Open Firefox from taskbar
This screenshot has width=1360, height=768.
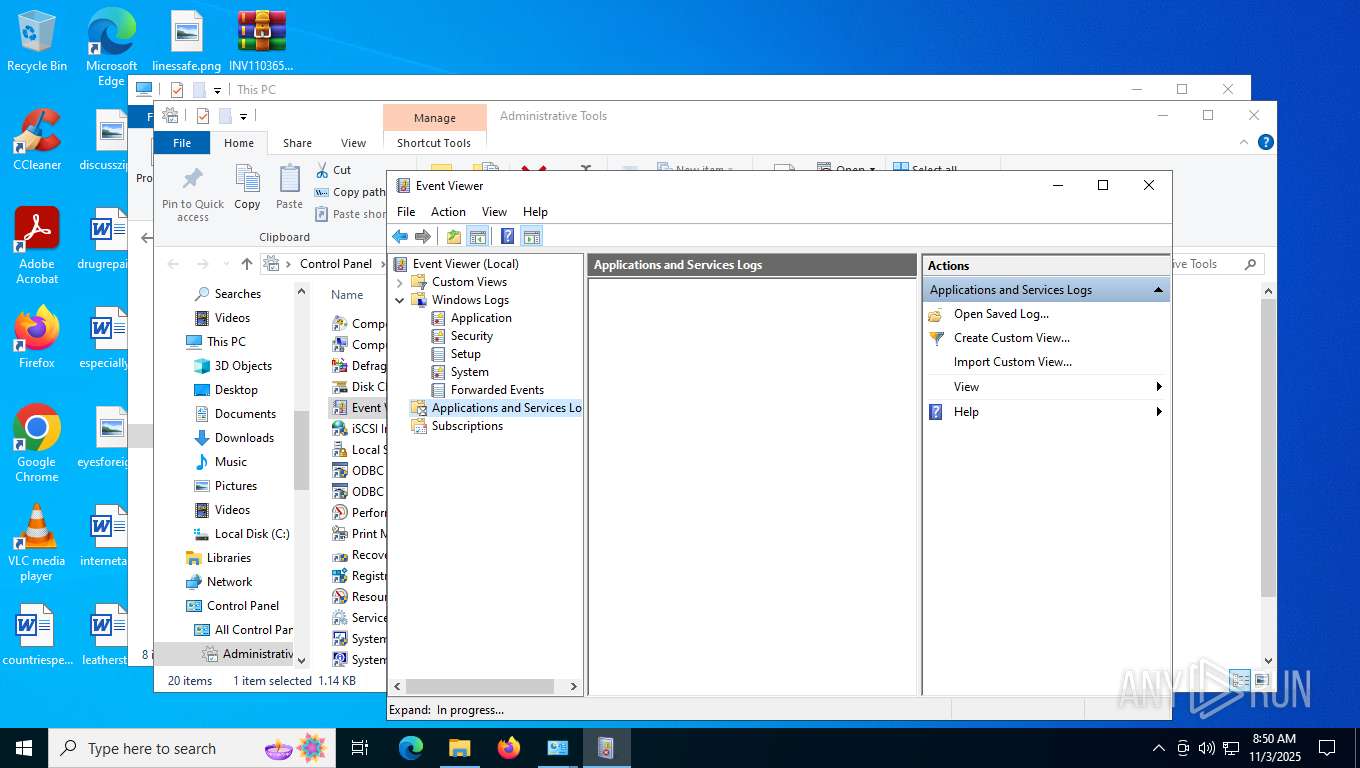coord(509,748)
